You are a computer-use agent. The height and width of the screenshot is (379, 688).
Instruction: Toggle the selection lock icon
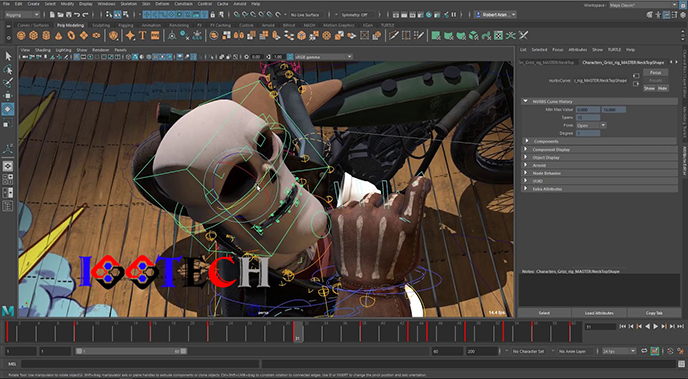coord(213,14)
